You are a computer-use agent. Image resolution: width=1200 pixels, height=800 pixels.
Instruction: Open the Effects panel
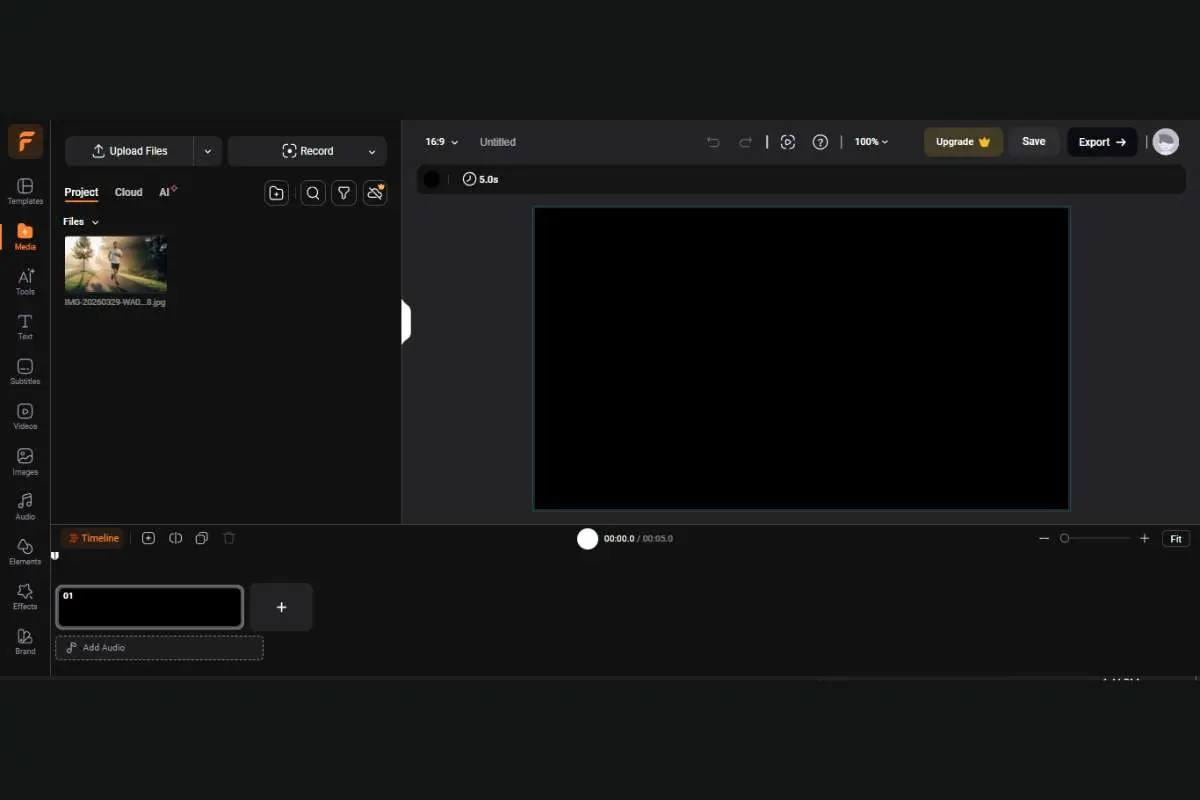click(24, 596)
